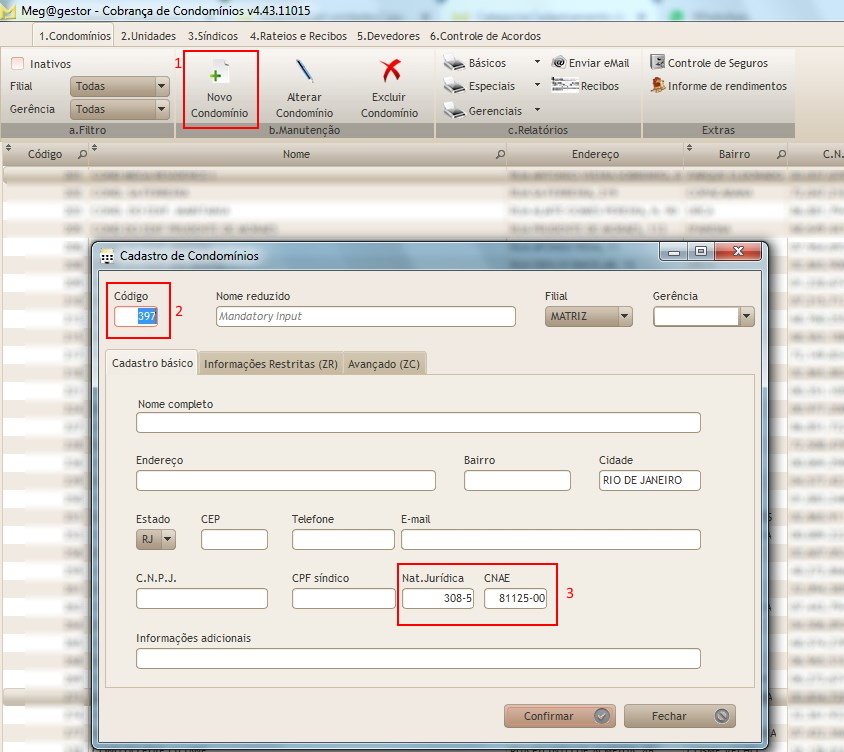Open Recibos from the toolbar
The width and height of the screenshot is (844, 752).
click(565, 86)
